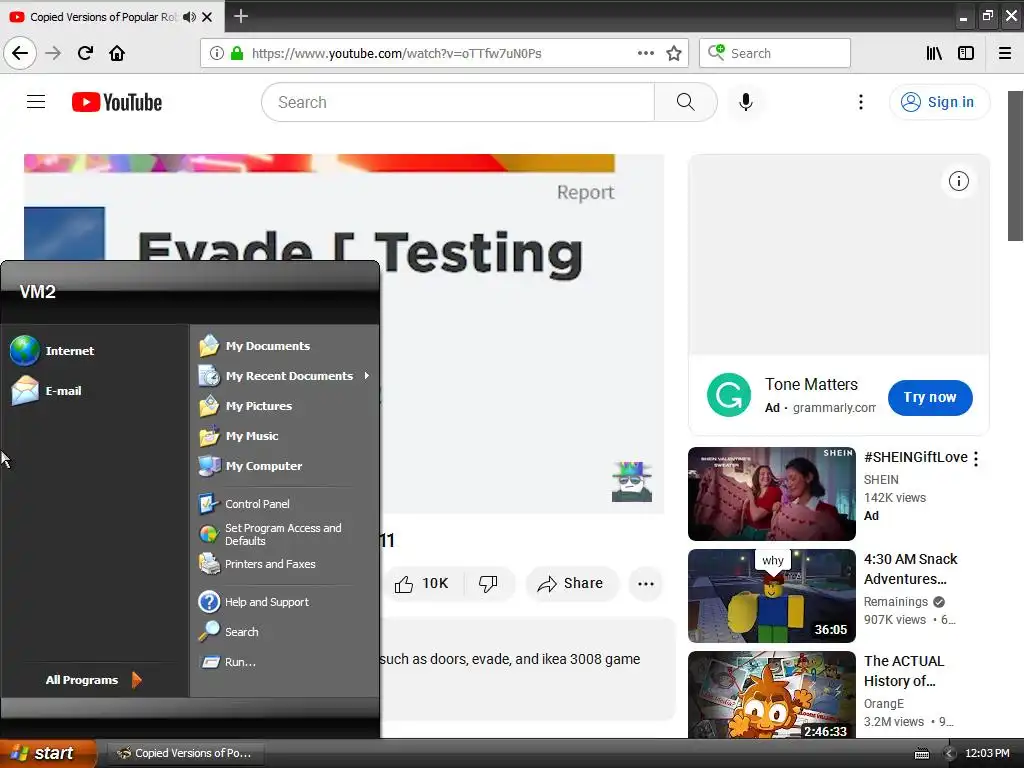Open the browser home page icon

click(117, 53)
